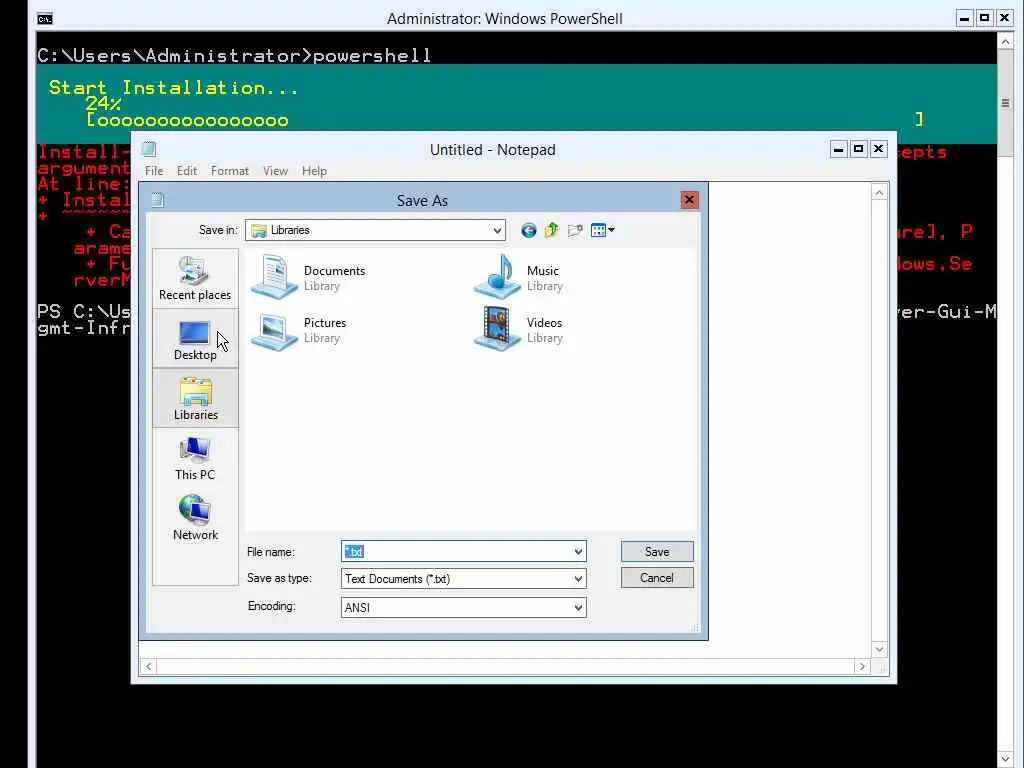Image resolution: width=1024 pixels, height=768 pixels.
Task: Click the PowerShell scrollbar thumb
Action: point(1005,103)
